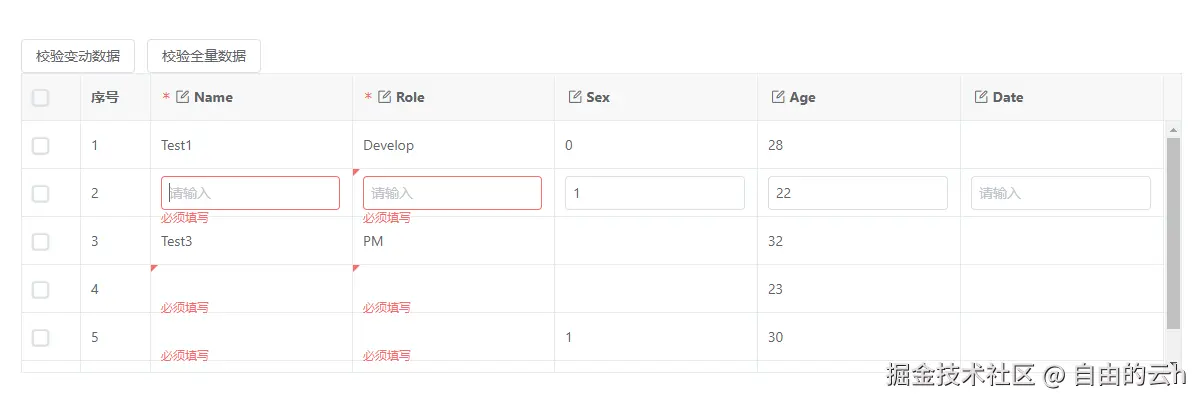Image resolution: width=1202 pixels, height=403 pixels.
Task: Select row 3 with its checkbox
Action: 40,242
